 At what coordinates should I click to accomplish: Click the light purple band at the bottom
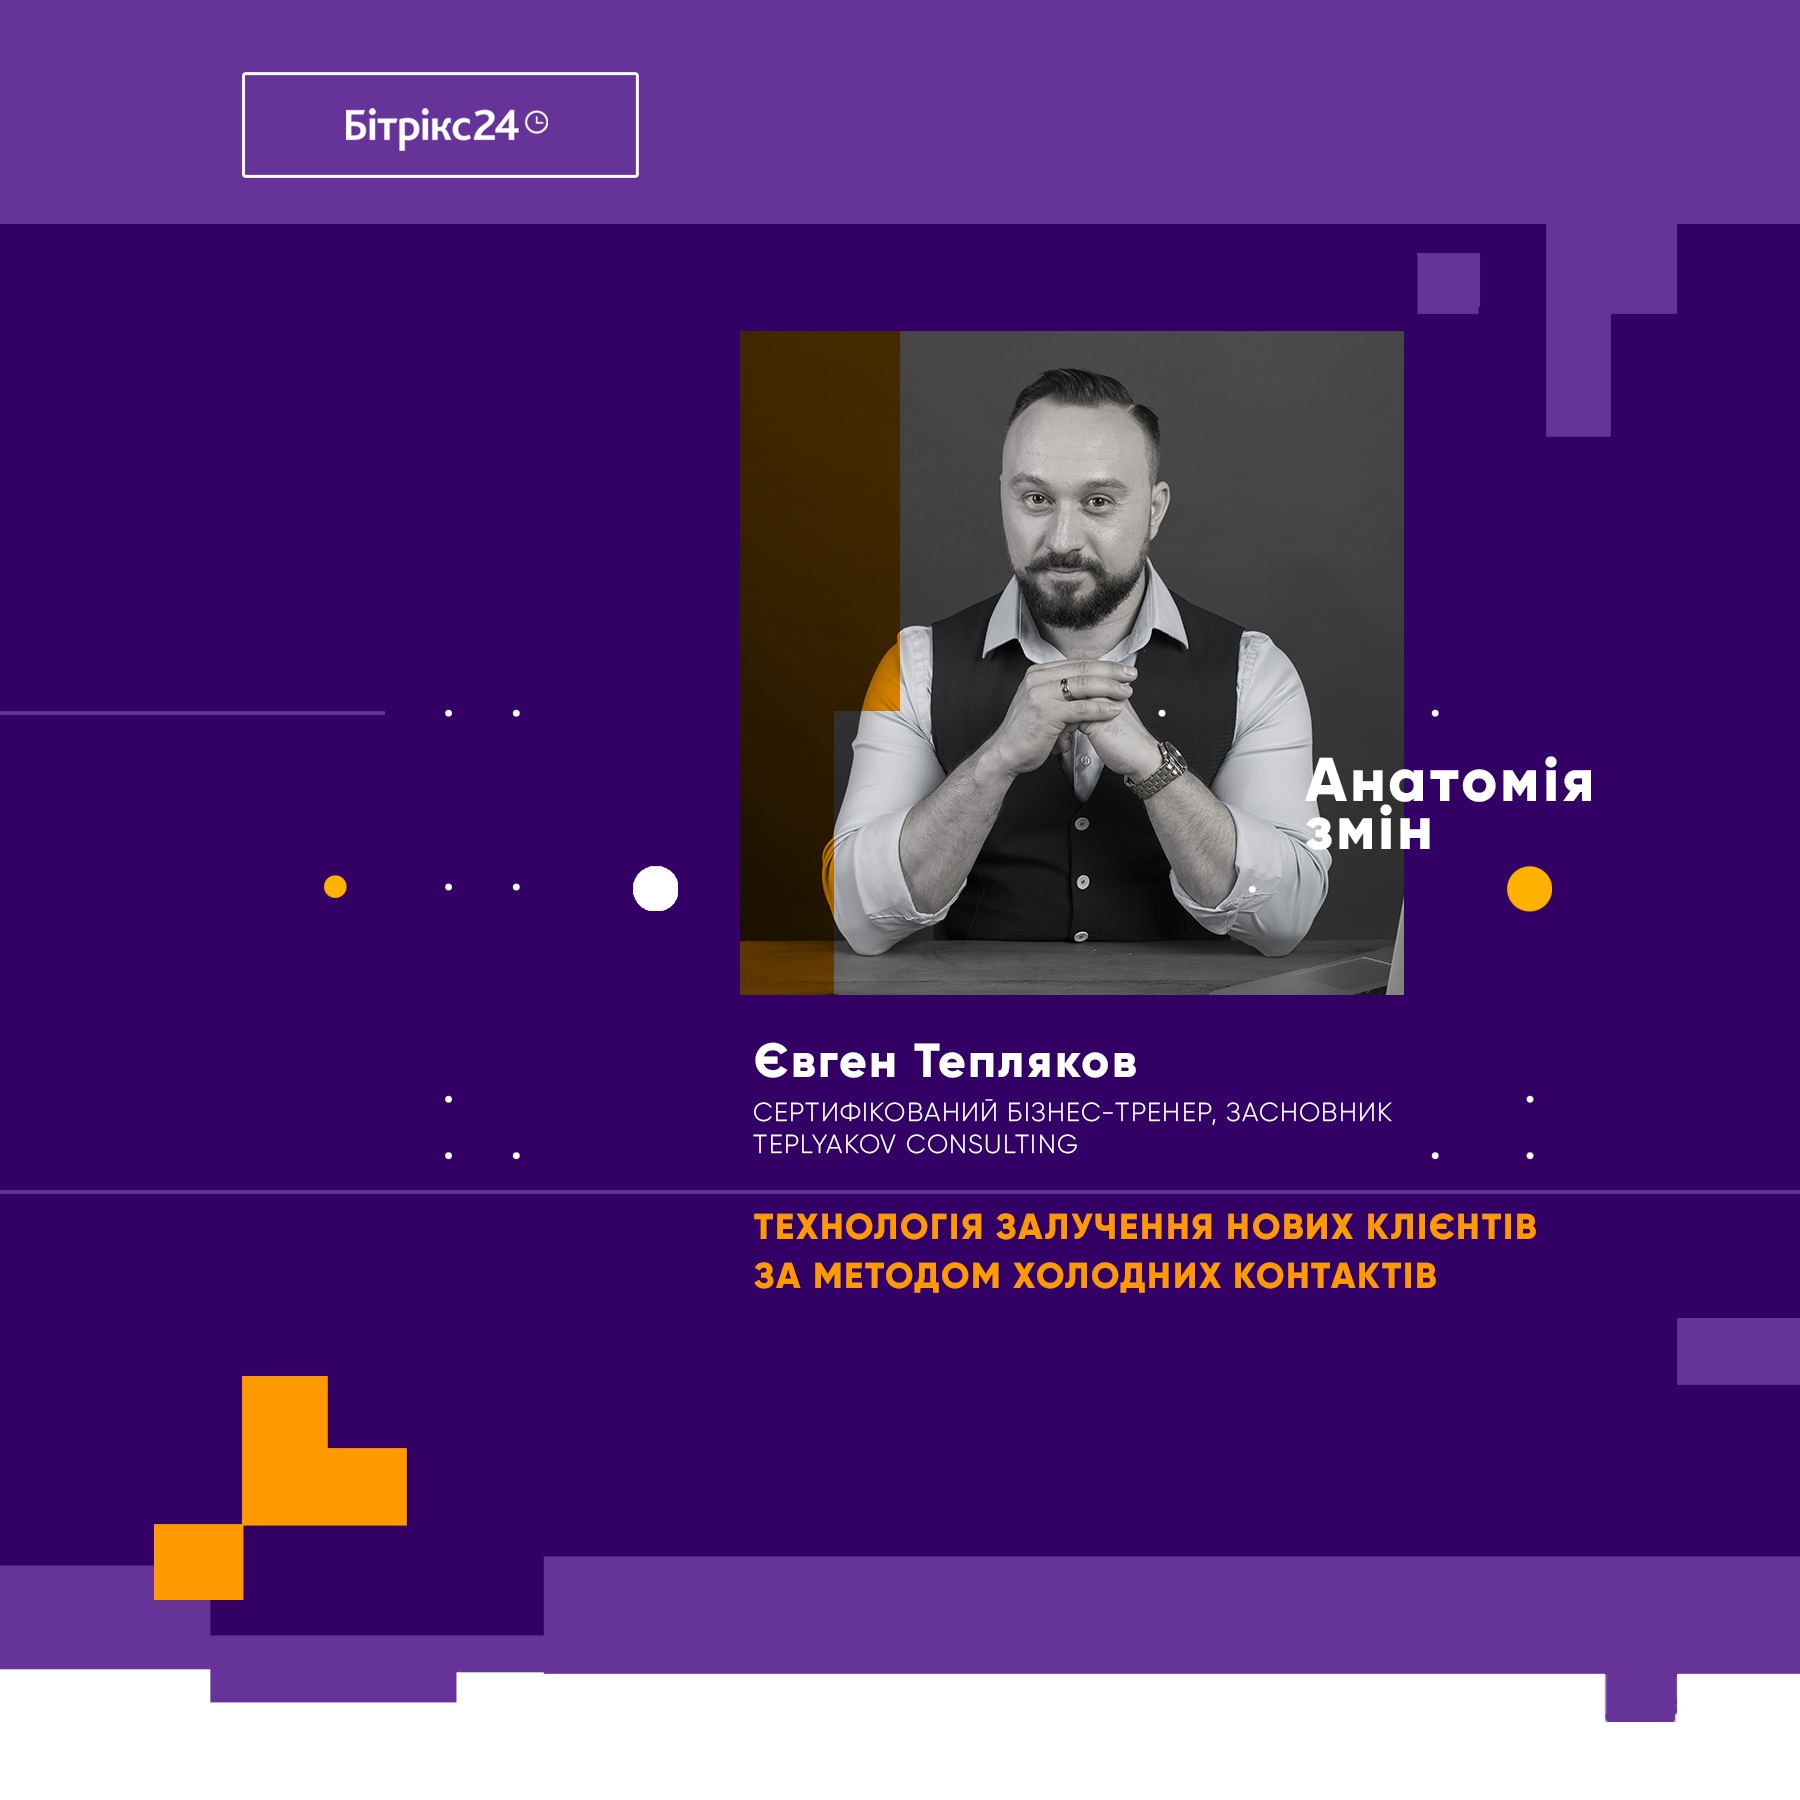coord(1170,1614)
